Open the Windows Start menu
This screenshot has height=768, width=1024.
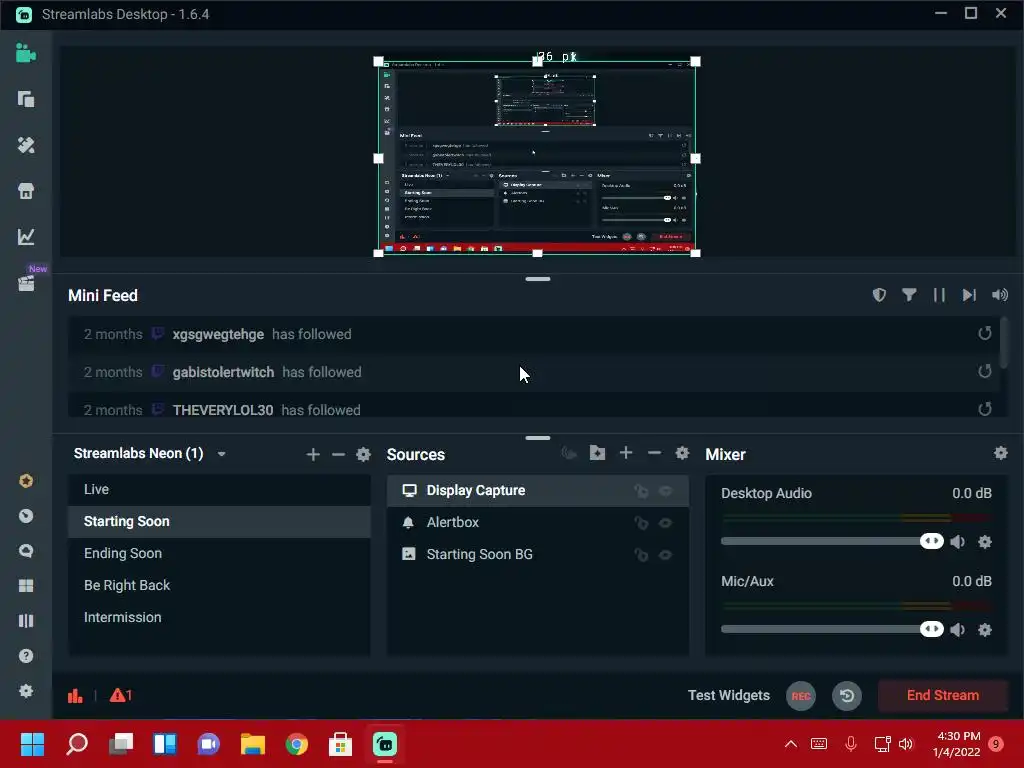pyautogui.click(x=32, y=744)
